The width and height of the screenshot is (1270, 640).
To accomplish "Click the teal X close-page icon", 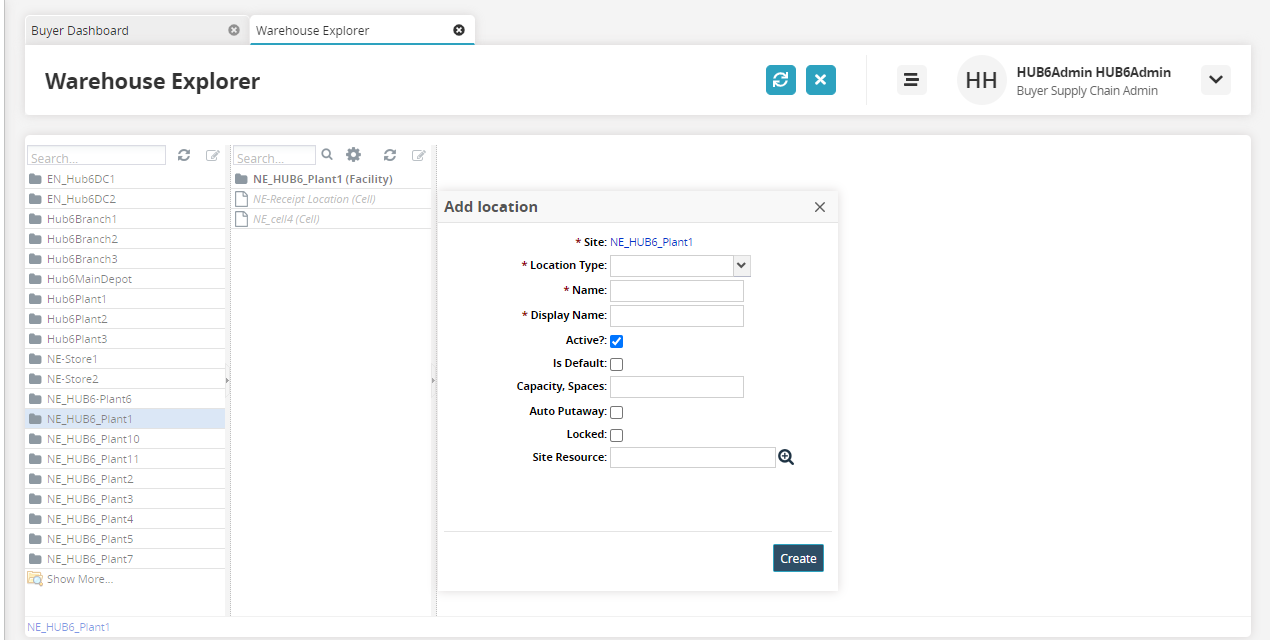I will click(x=821, y=80).
